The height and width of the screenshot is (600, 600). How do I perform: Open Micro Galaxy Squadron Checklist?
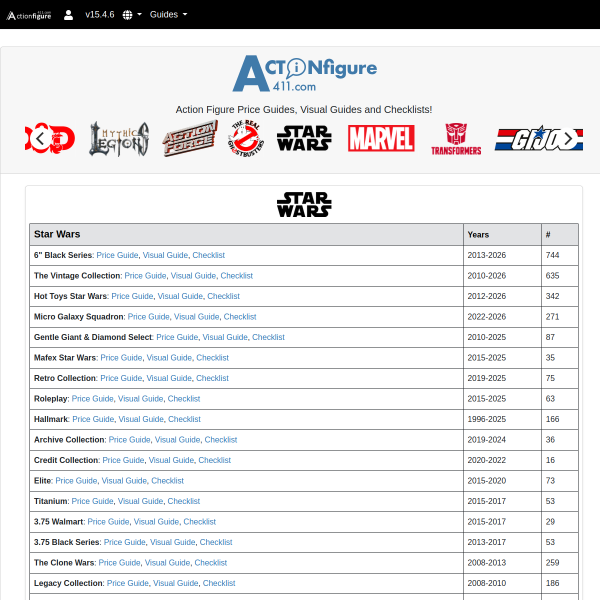[240, 317]
